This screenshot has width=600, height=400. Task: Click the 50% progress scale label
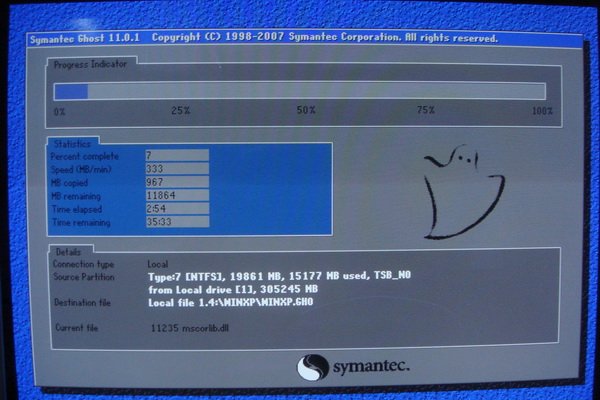[306, 110]
